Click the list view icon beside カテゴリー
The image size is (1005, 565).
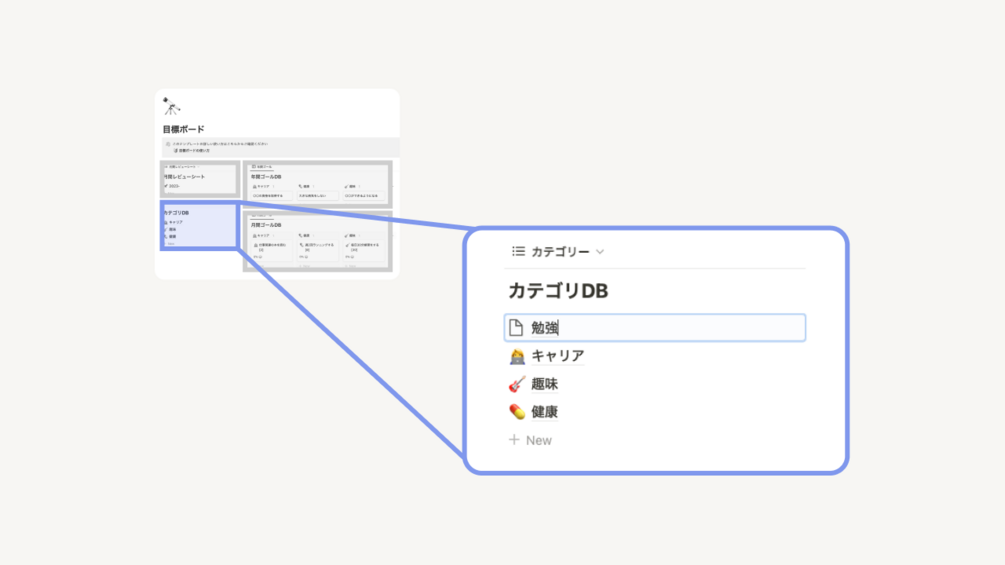pyautogui.click(x=518, y=252)
